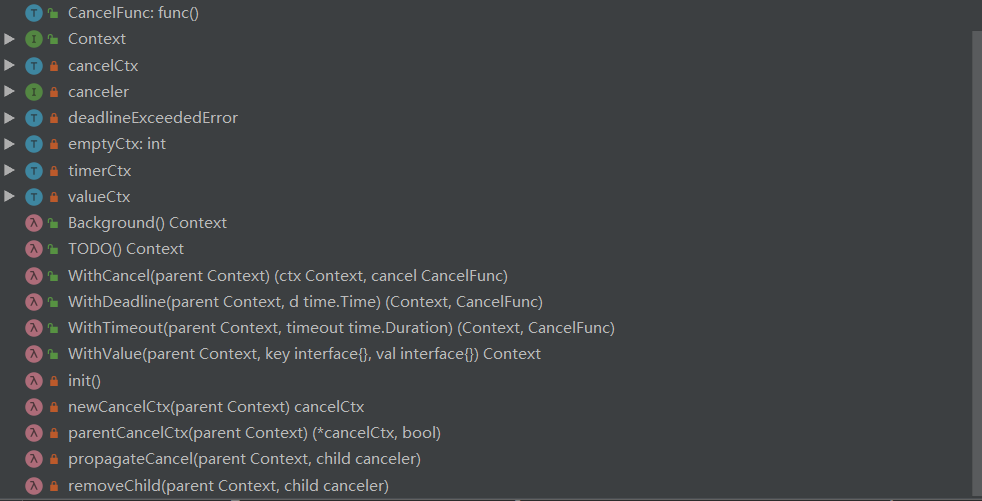Click the green unlocked icon beside WithValue
The image size is (982, 501).
coord(53,354)
